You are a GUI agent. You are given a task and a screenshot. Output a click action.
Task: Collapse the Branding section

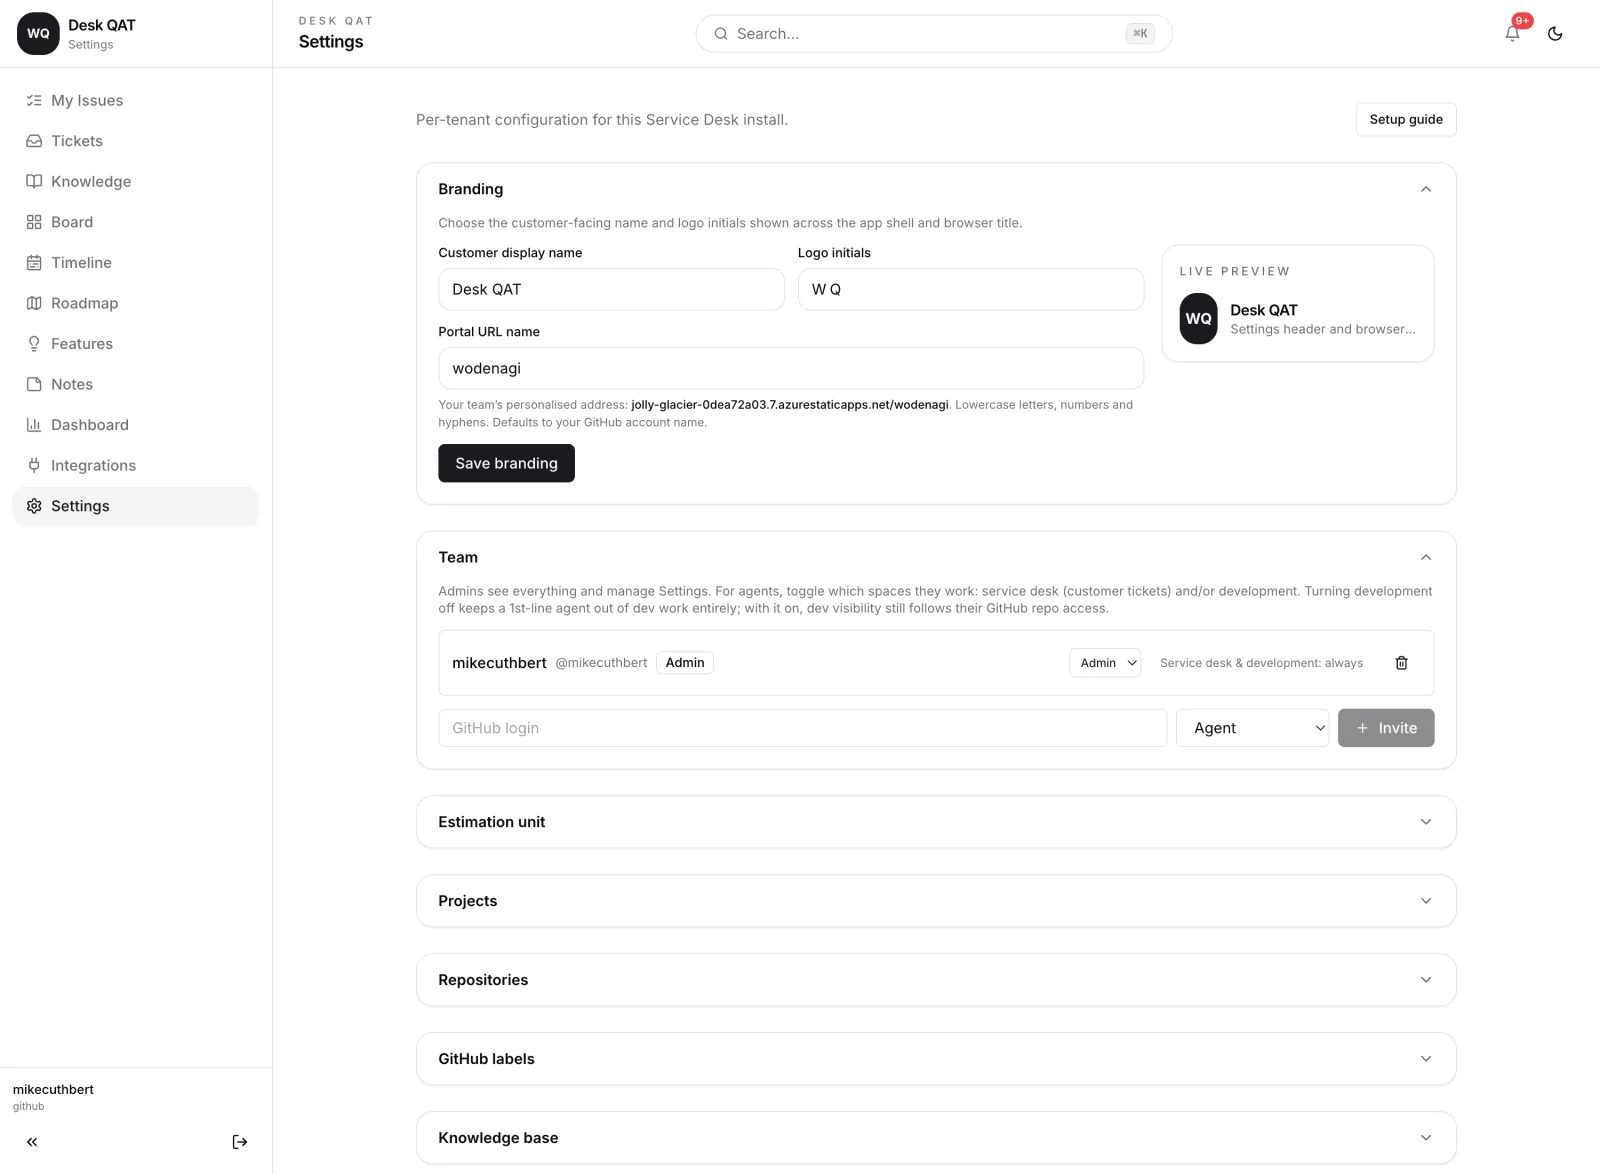click(x=1425, y=189)
